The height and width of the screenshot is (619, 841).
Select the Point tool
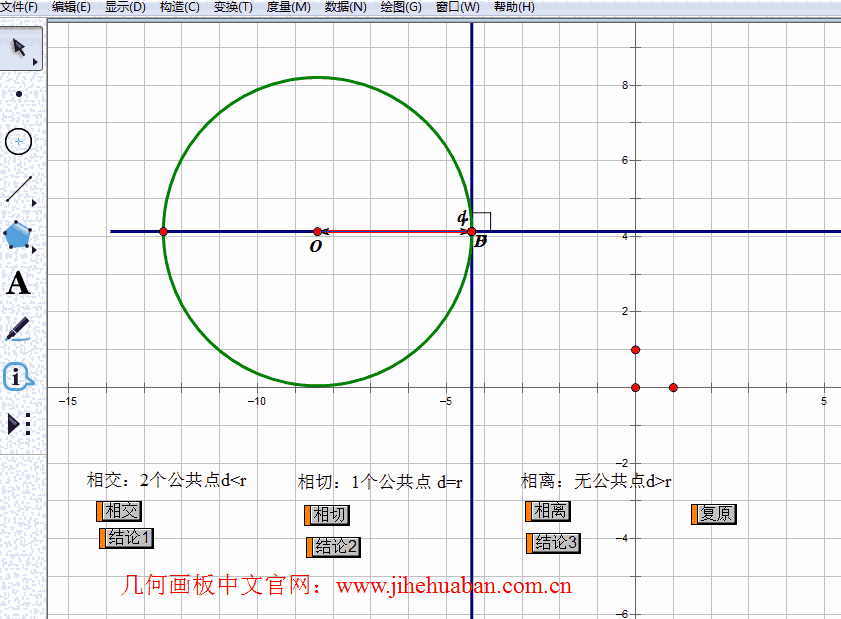coord(19,94)
